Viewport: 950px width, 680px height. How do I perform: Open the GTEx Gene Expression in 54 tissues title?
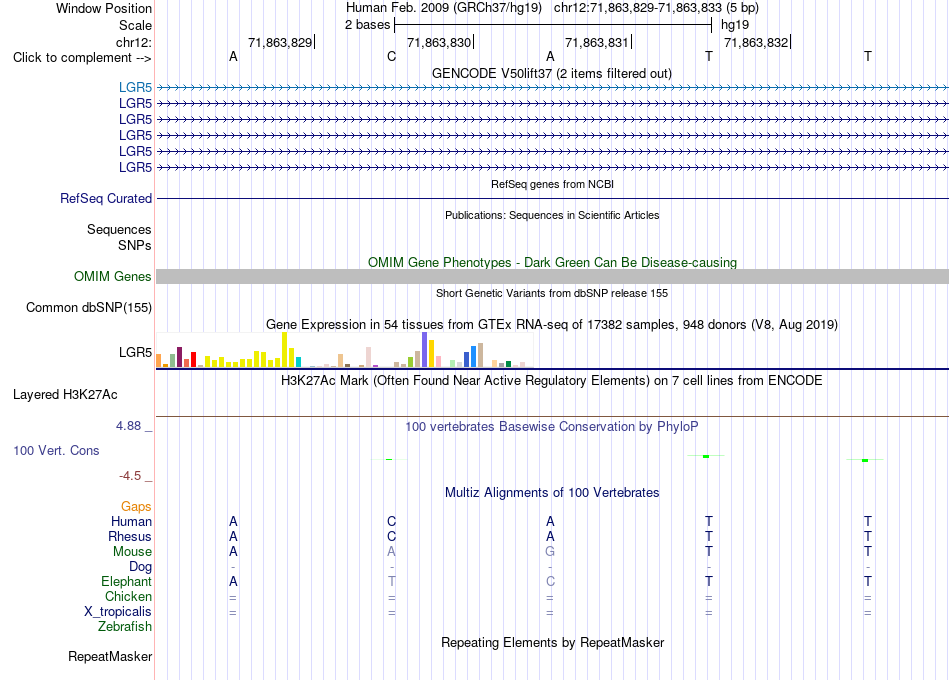click(x=552, y=324)
